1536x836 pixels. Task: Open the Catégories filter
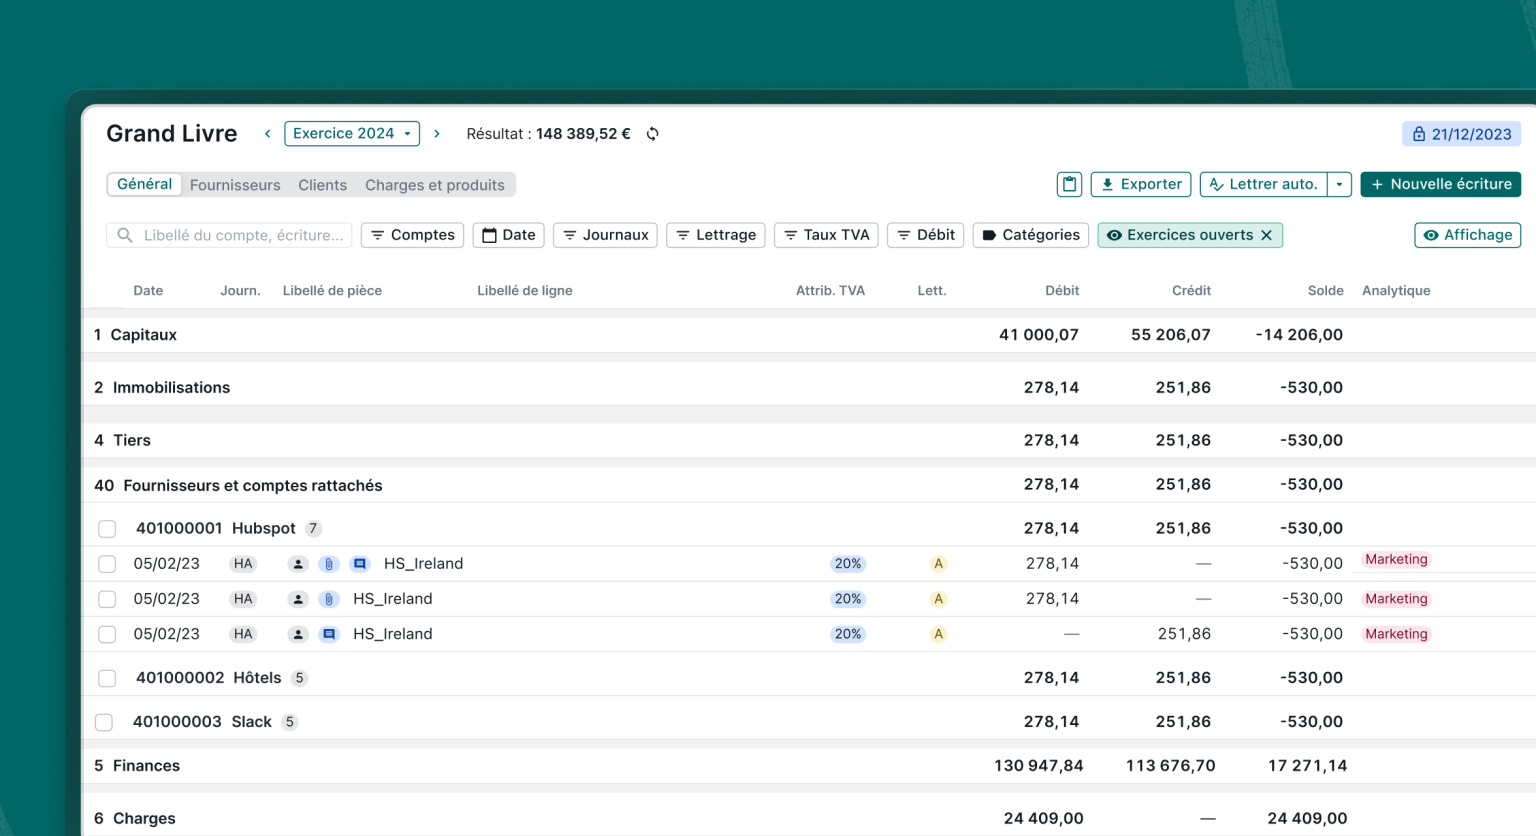(1031, 235)
